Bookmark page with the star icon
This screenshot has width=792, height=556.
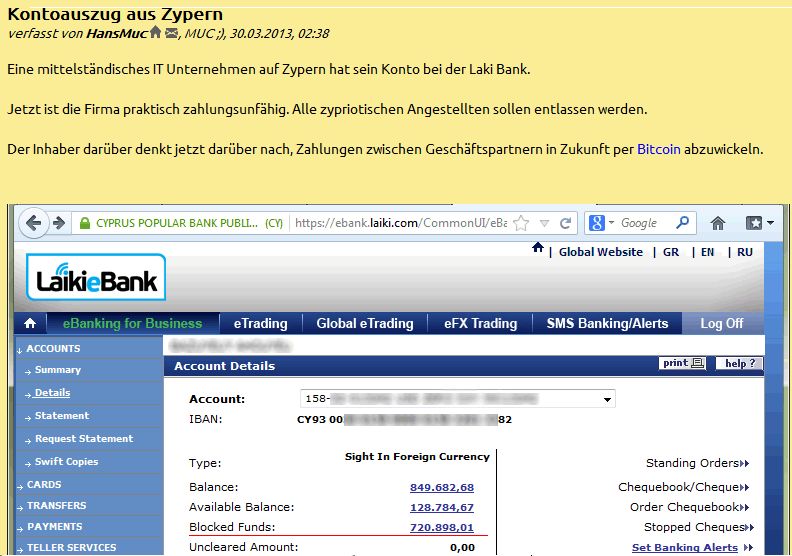(521, 223)
